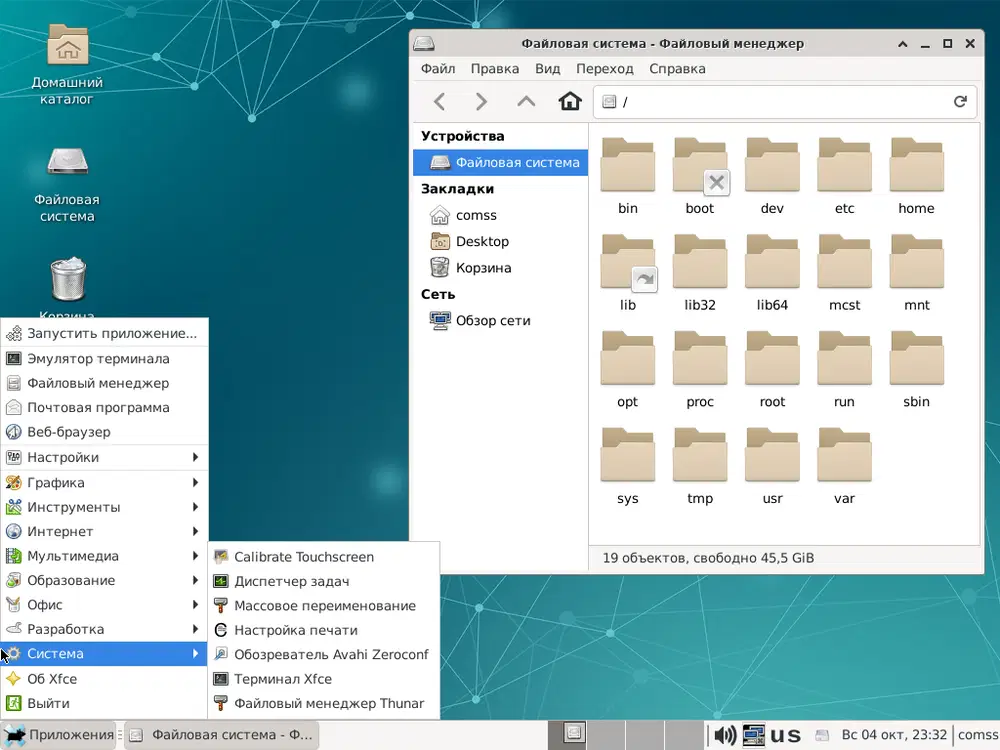Select Desktop bookmark in the sidebar
The width and height of the screenshot is (1000, 750).
[x=482, y=241]
